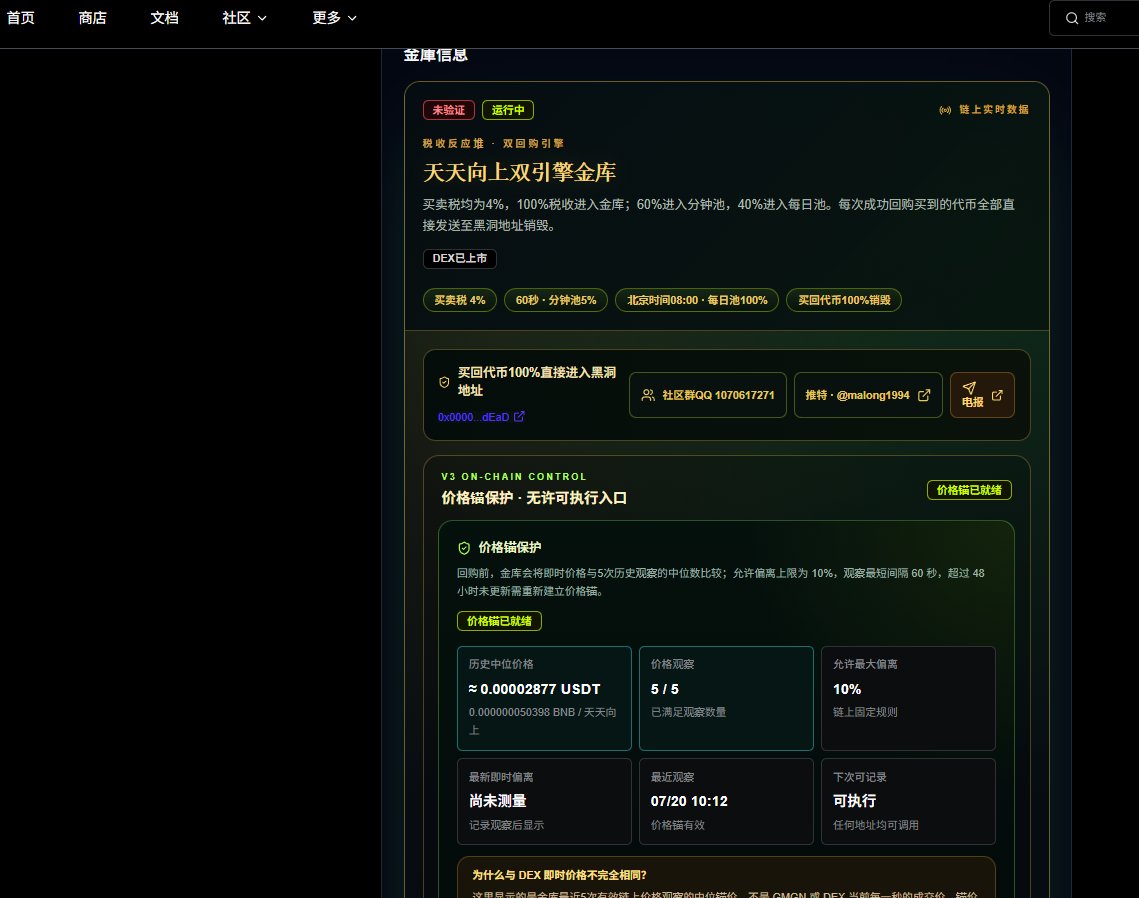Click the 税收反应堆 · 双回购引擎 subtitle
The width and height of the screenshot is (1139, 898).
click(x=493, y=143)
